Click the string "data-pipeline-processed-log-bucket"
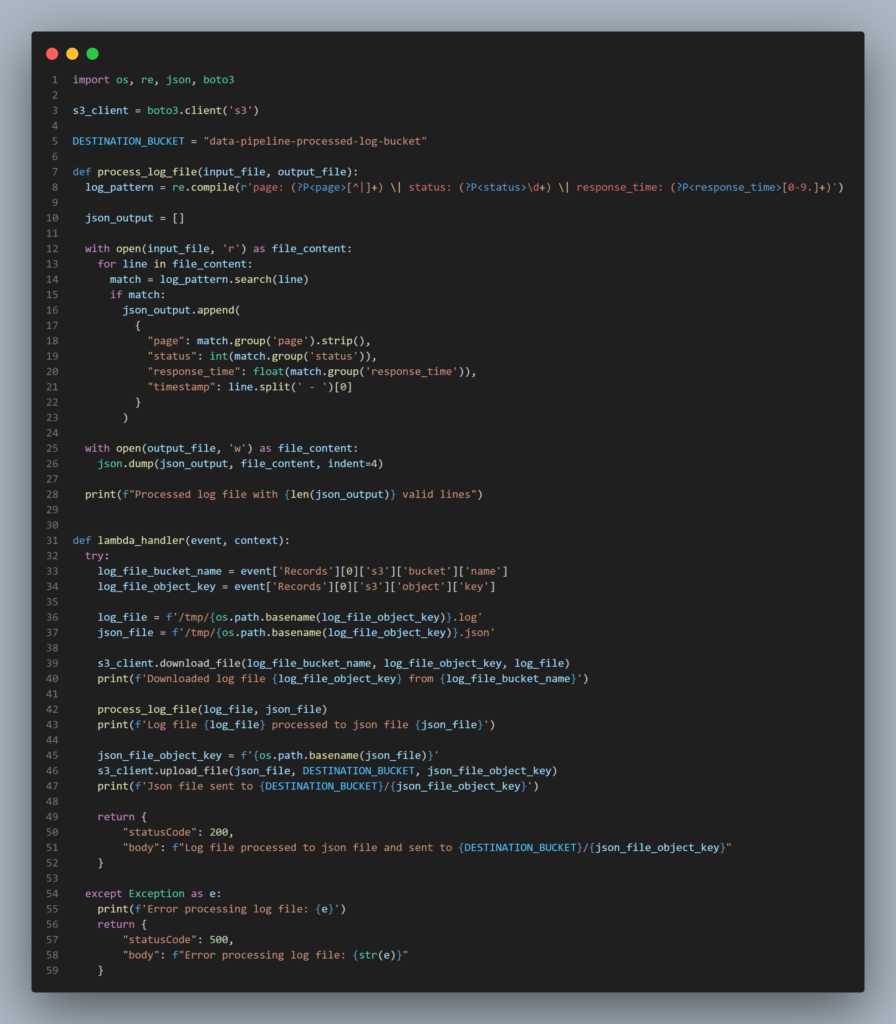Image resolution: width=896 pixels, height=1024 pixels. [315, 141]
